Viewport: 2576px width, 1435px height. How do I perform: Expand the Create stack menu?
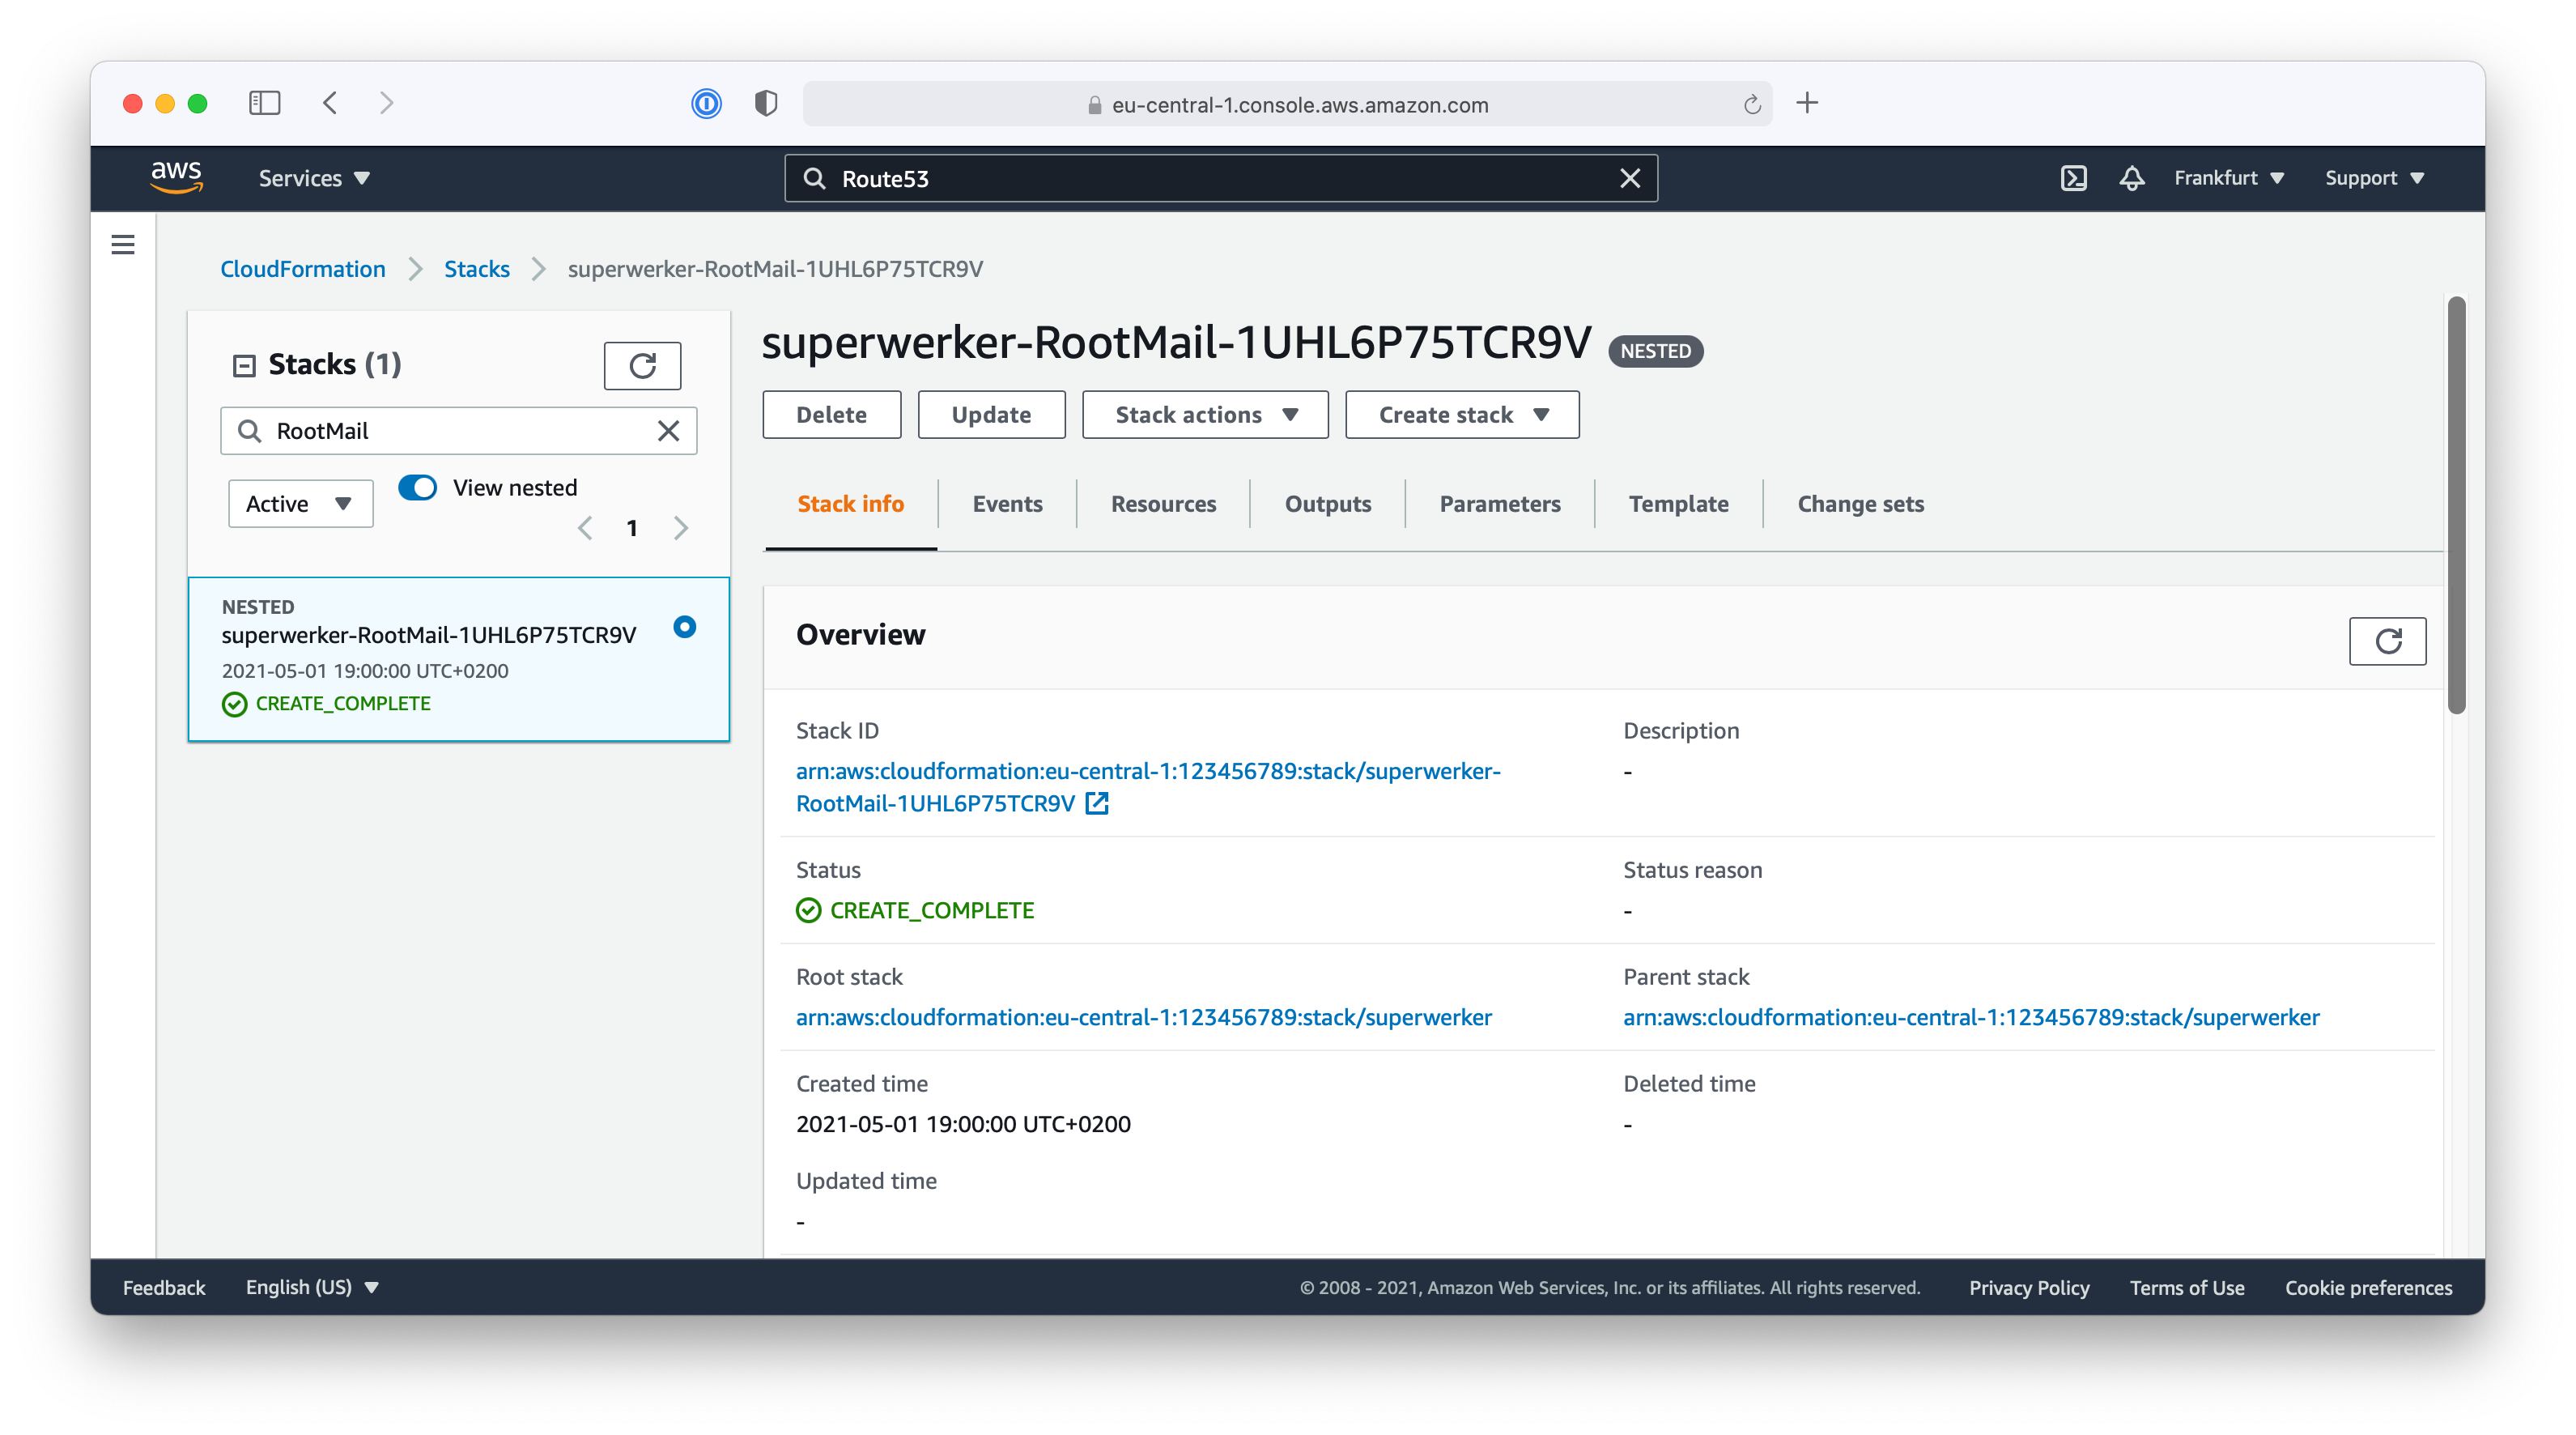(x=1462, y=415)
